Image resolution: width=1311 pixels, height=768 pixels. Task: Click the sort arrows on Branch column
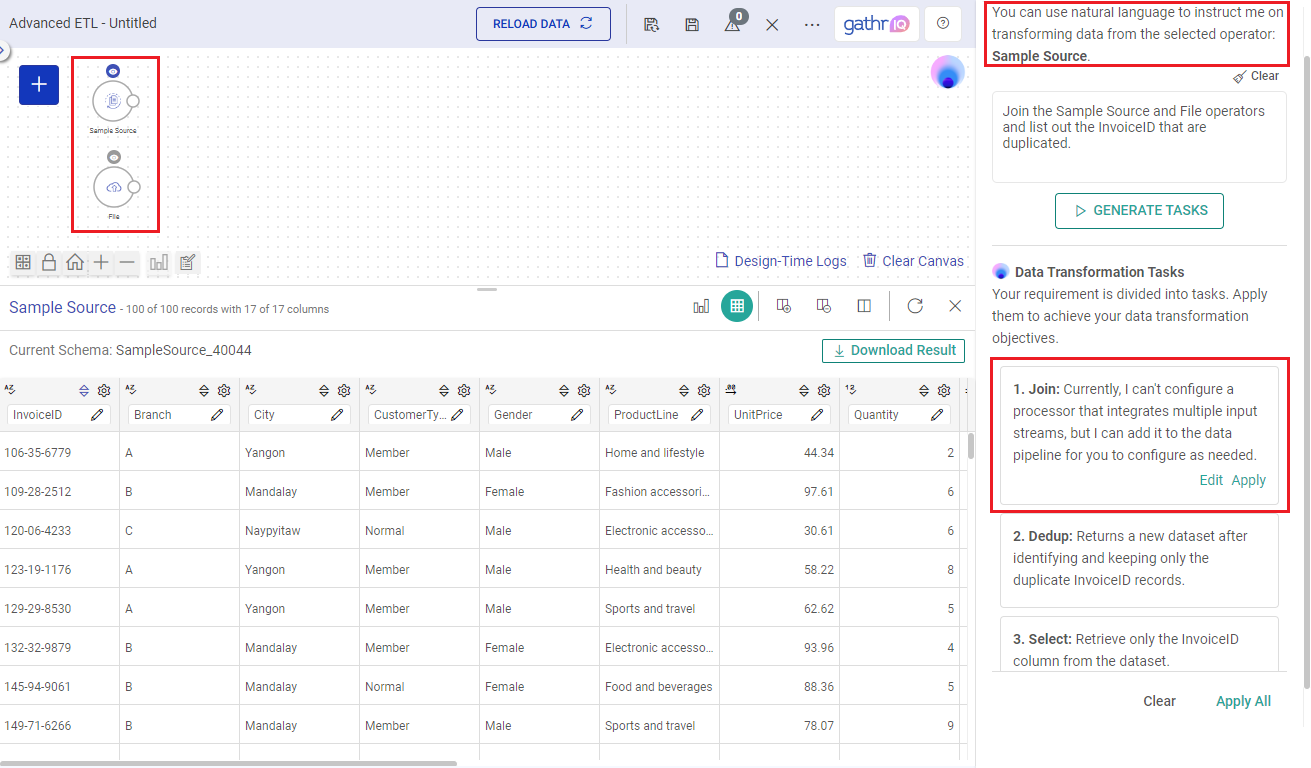204,391
